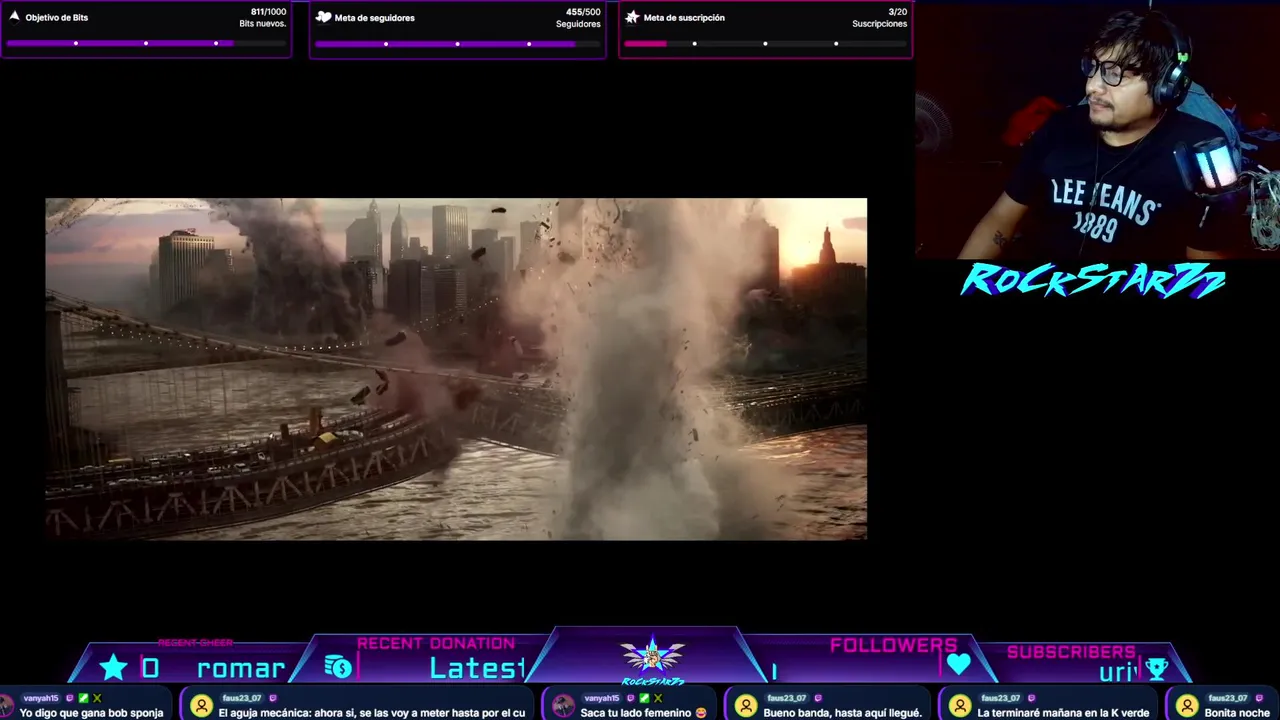This screenshot has width=1280, height=720.
Task: Click faus23_07 avatar beside 'Bueno banda'
Action: click(x=746, y=706)
